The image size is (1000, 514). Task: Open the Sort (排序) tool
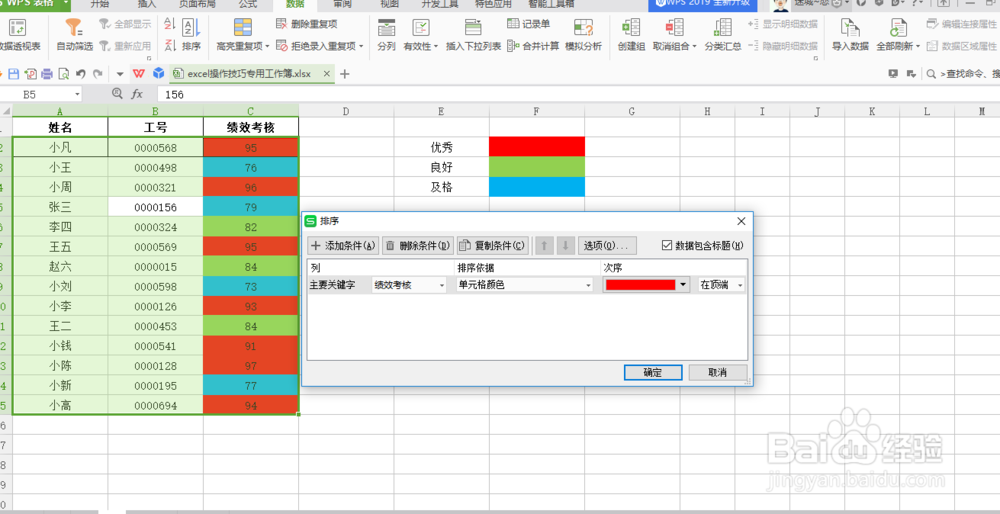191,35
